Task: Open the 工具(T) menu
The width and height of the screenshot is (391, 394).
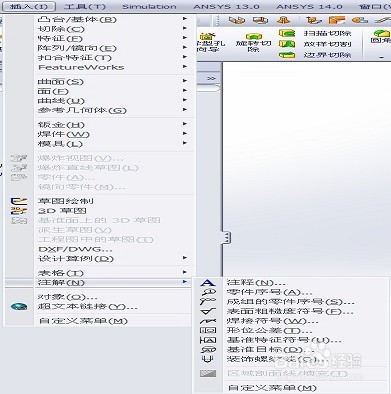Action: pos(85,6)
